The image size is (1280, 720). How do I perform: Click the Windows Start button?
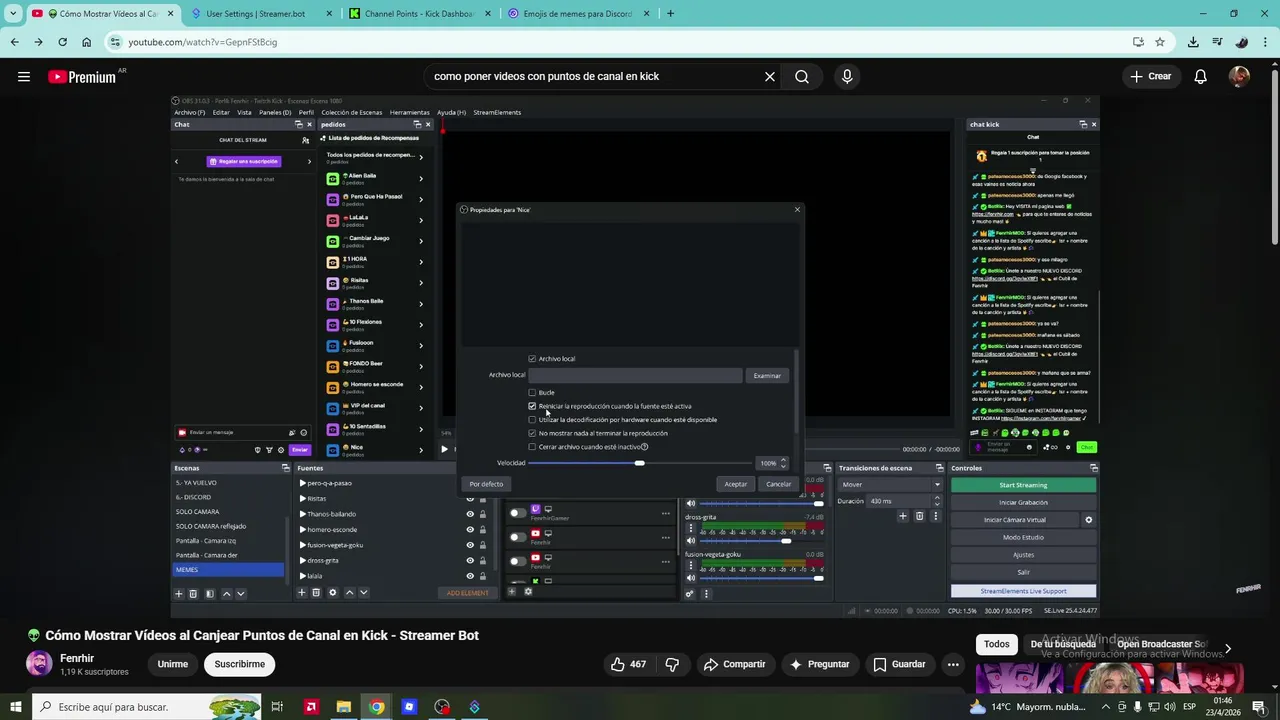[15, 707]
